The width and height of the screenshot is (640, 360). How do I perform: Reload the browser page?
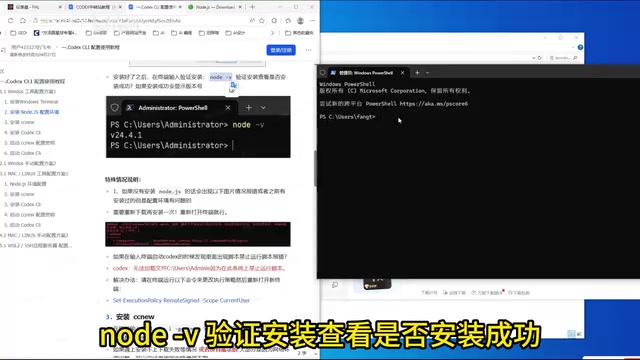tap(11, 20)
